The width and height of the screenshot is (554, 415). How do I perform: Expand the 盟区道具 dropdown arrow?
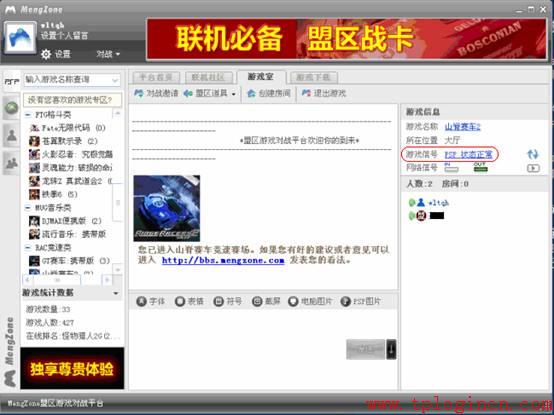click(233, 94)
